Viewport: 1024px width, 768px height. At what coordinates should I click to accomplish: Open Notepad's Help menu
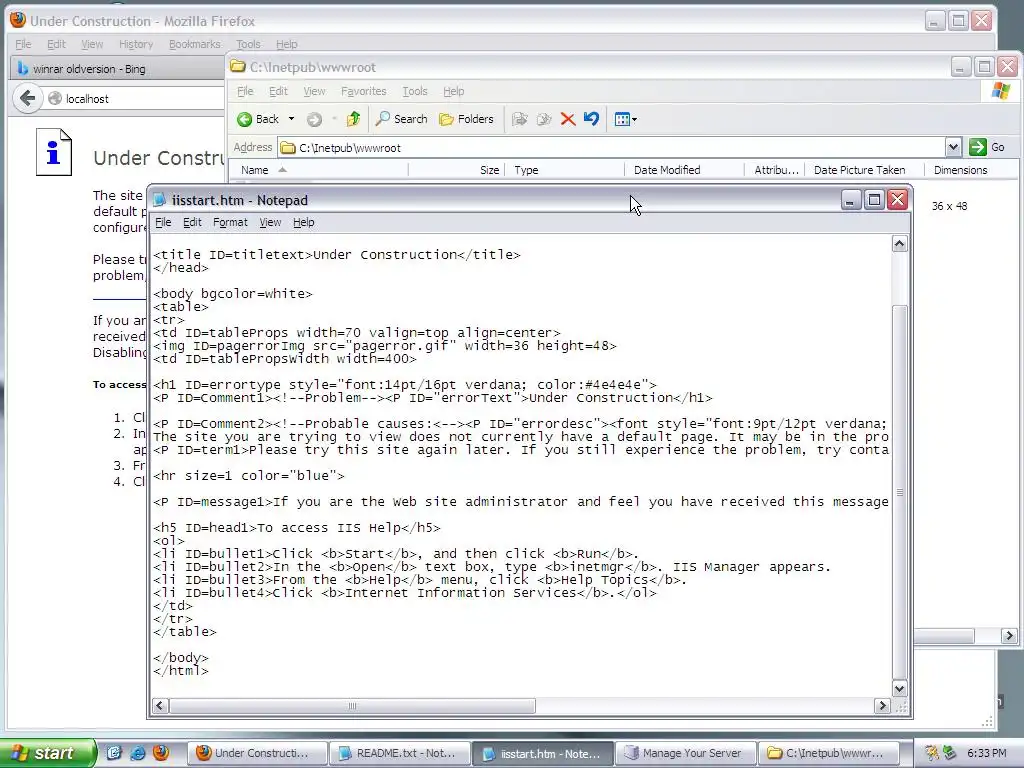[x=304, y=222]
